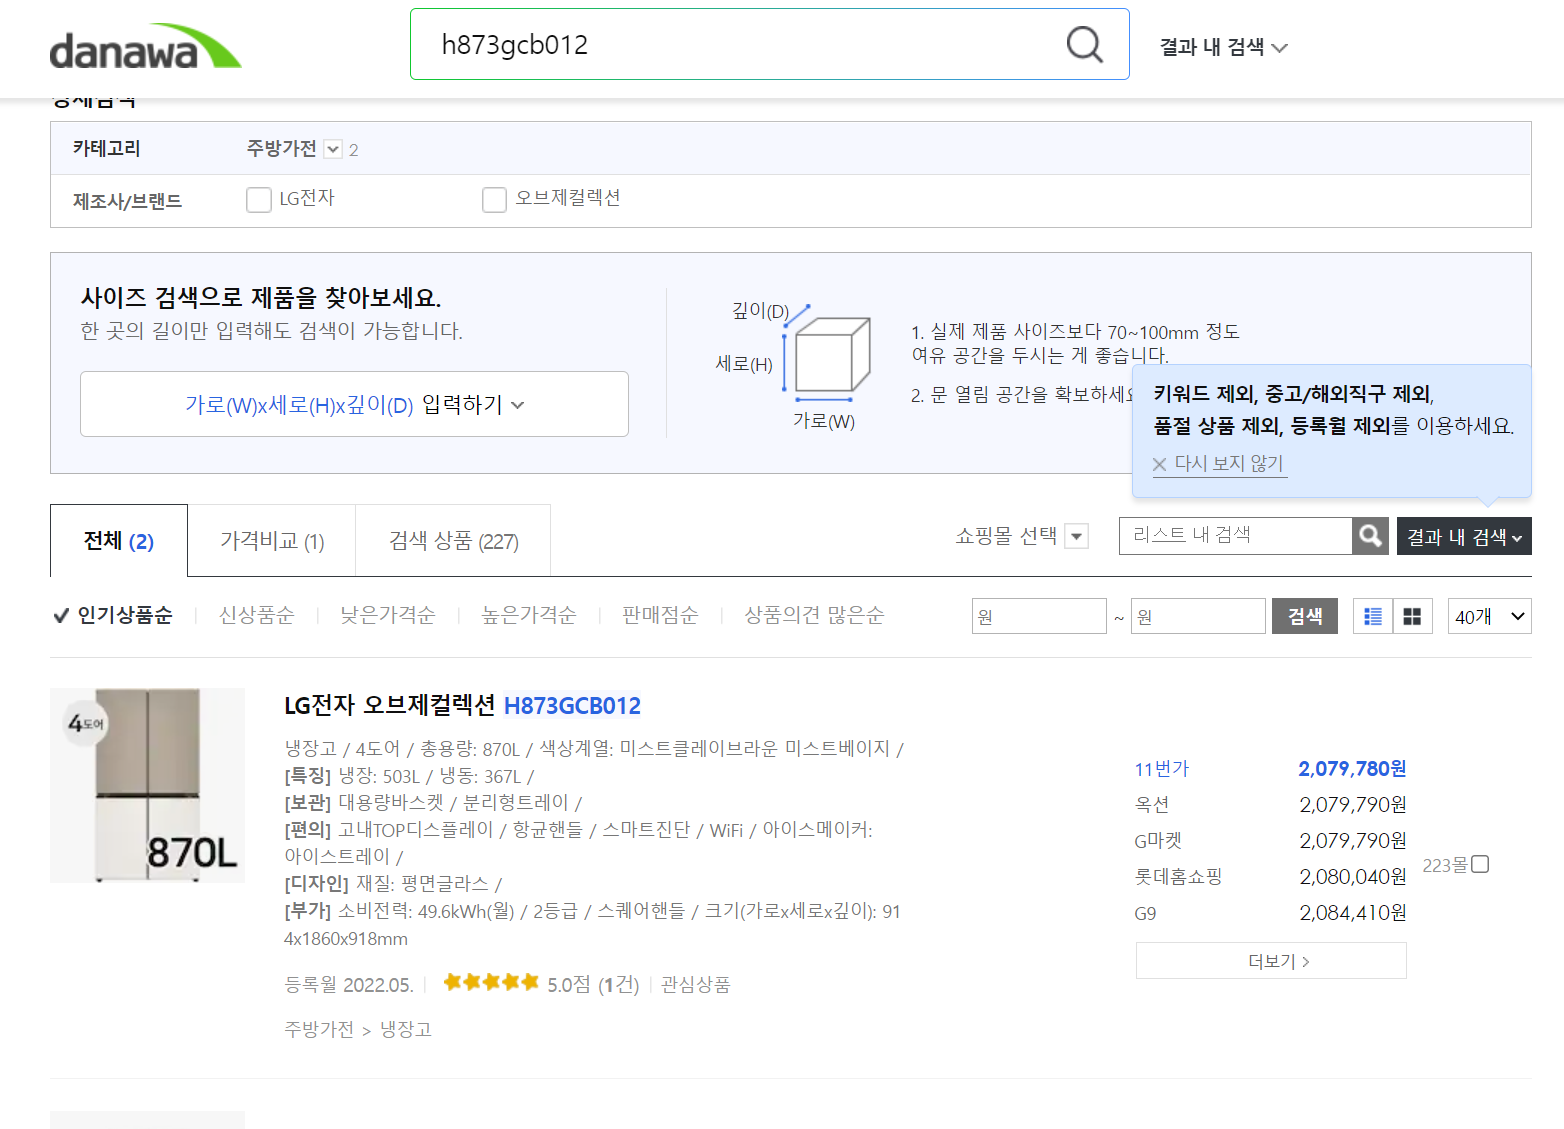
Task: Check the LG전자 brand checkbox
Action: pos(259,200)
